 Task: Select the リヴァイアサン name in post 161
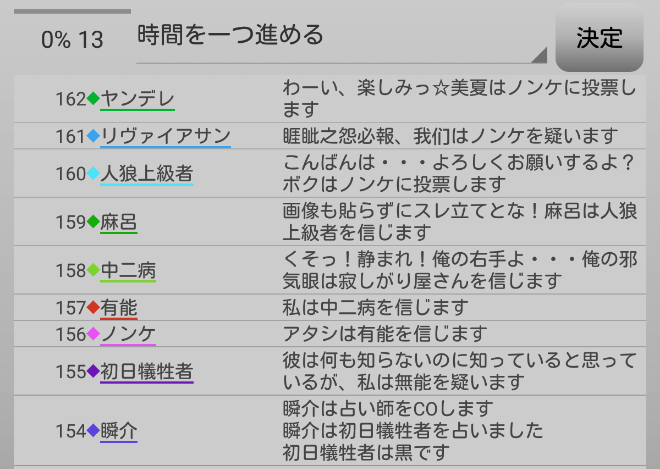165,136
